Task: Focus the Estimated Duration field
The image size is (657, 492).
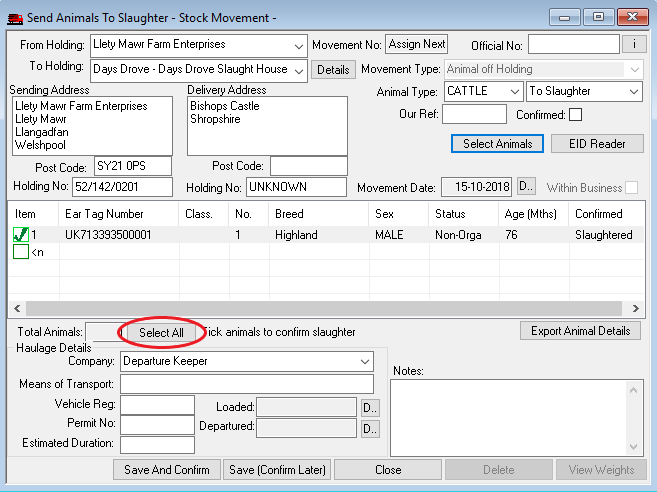Action: [157, 445]
